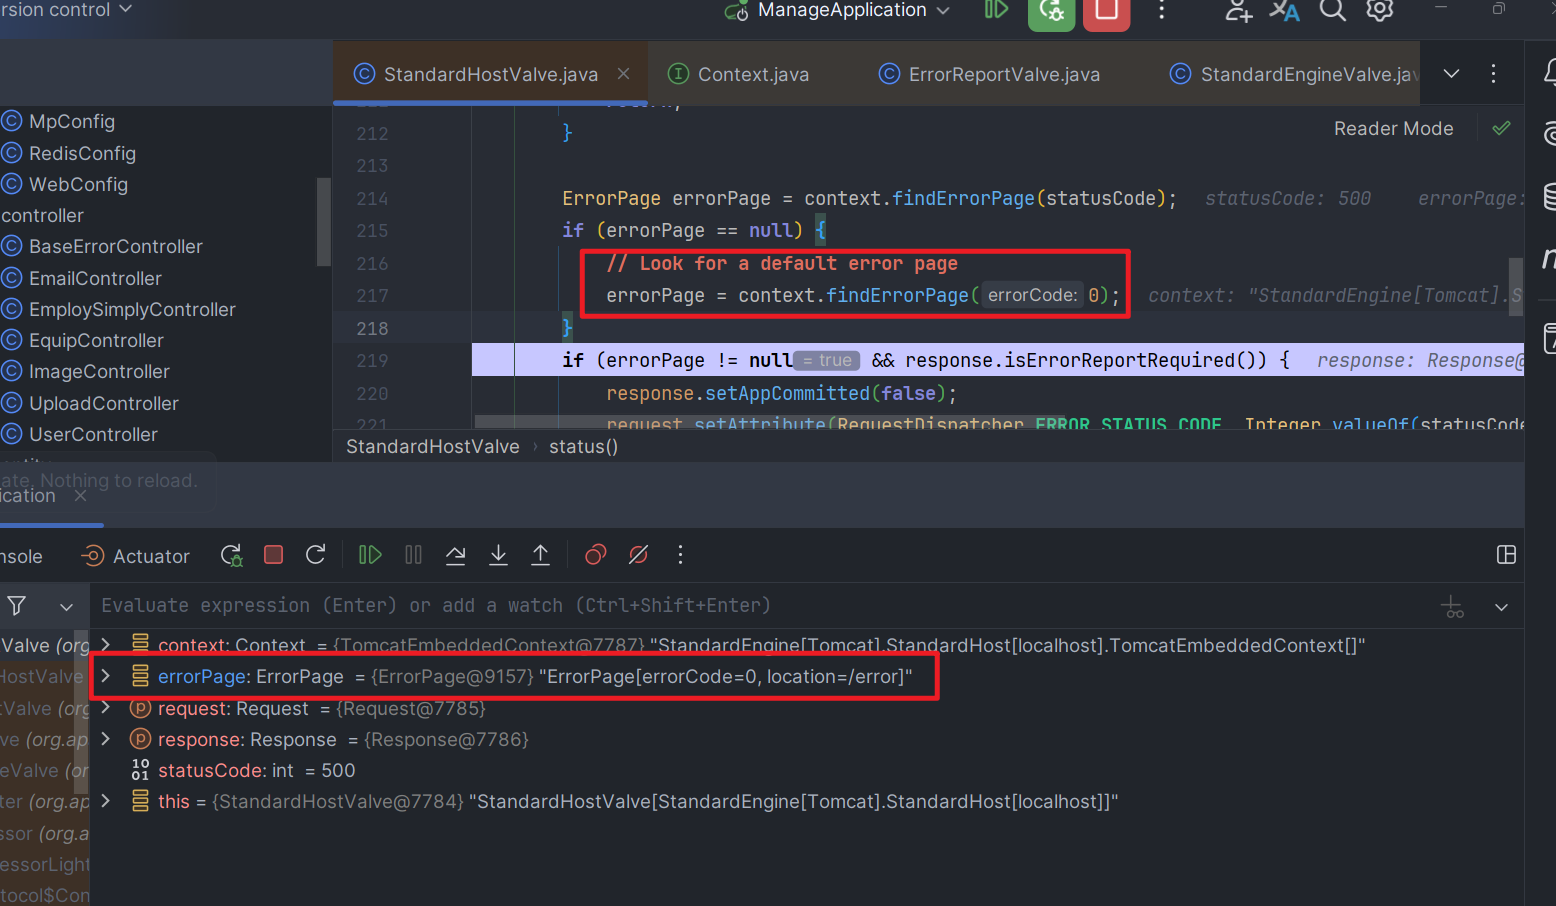Click Search Everywhere magnifier icon

[1332, 11]
